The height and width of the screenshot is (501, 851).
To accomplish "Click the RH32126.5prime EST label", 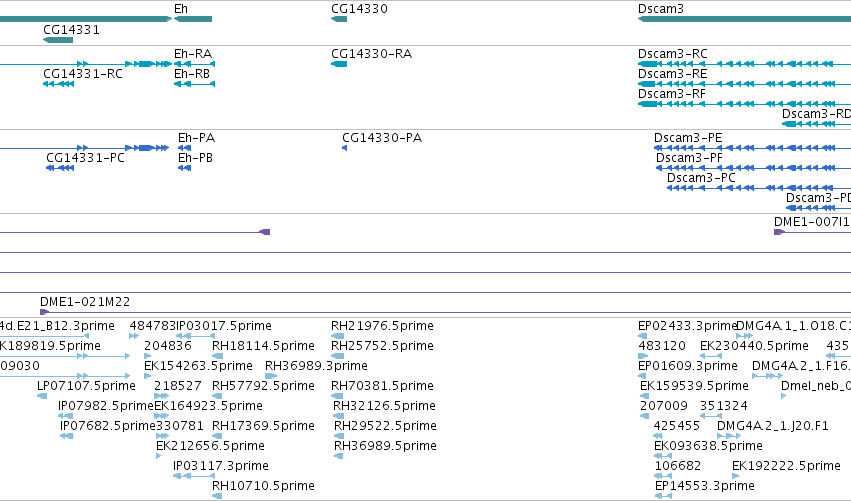I will click(384, 406).
